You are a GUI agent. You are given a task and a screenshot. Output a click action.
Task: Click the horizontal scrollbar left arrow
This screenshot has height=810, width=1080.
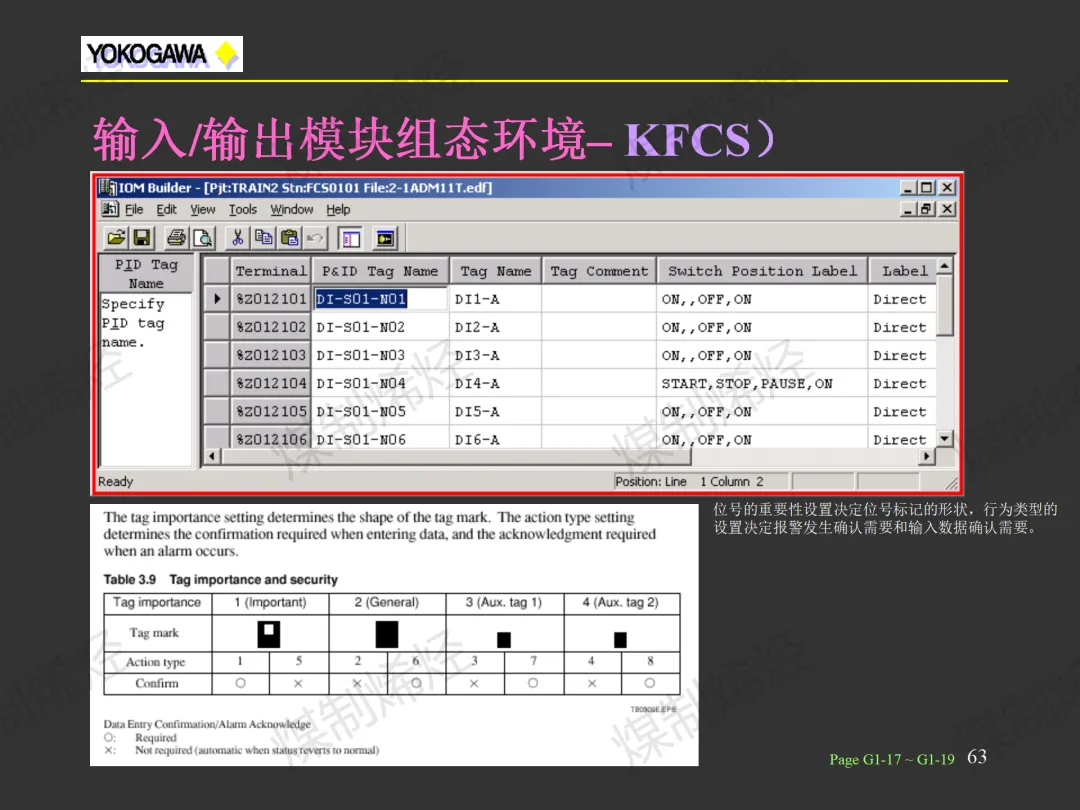tap(212, 456)
